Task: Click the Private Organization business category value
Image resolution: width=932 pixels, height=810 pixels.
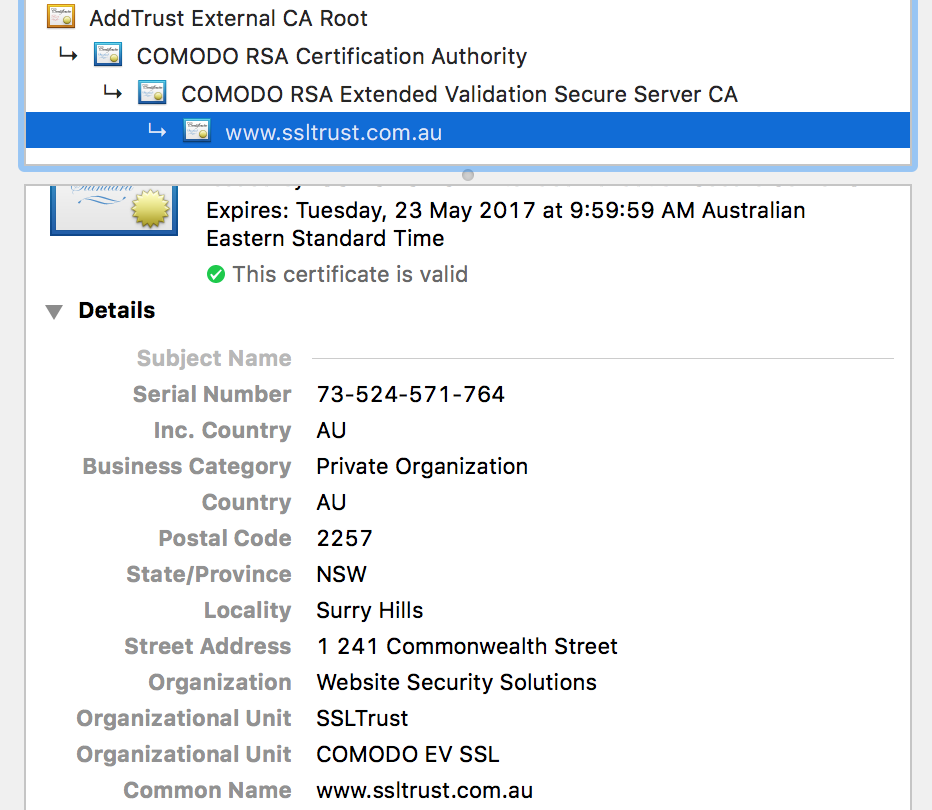Action: [x=422, y=467]
